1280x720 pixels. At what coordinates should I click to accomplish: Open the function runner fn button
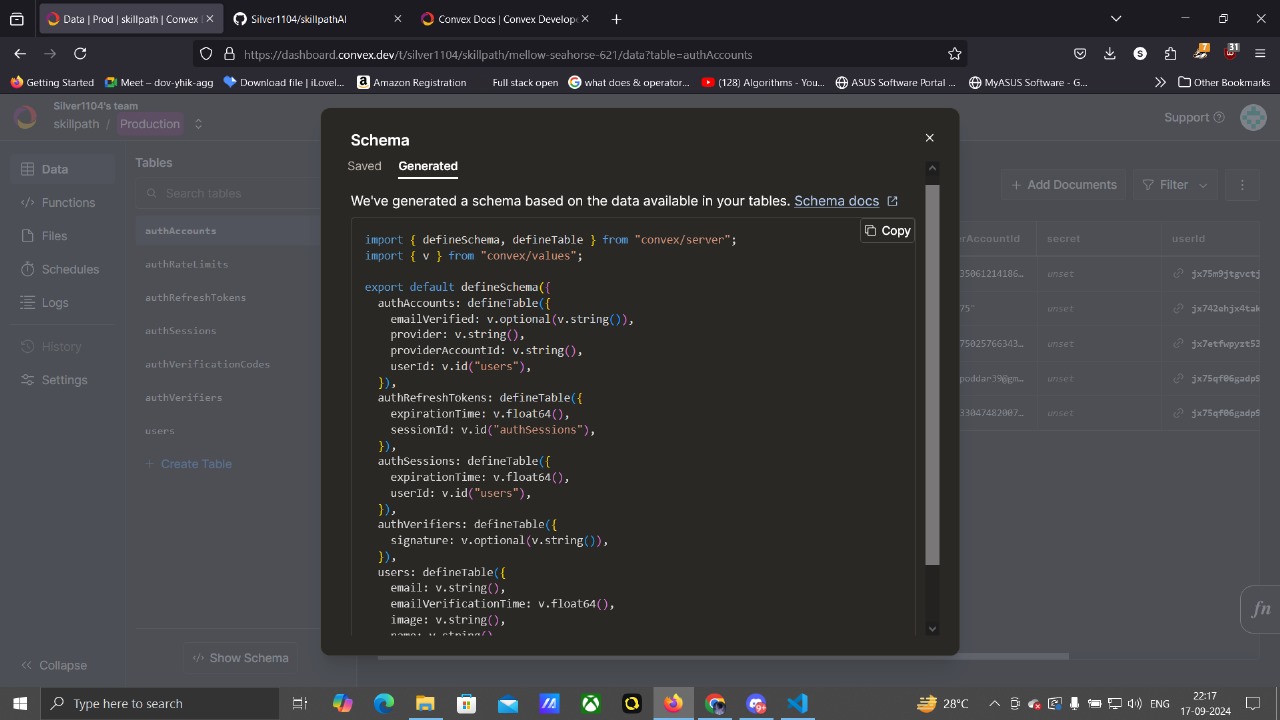[x=1261, y=609]
